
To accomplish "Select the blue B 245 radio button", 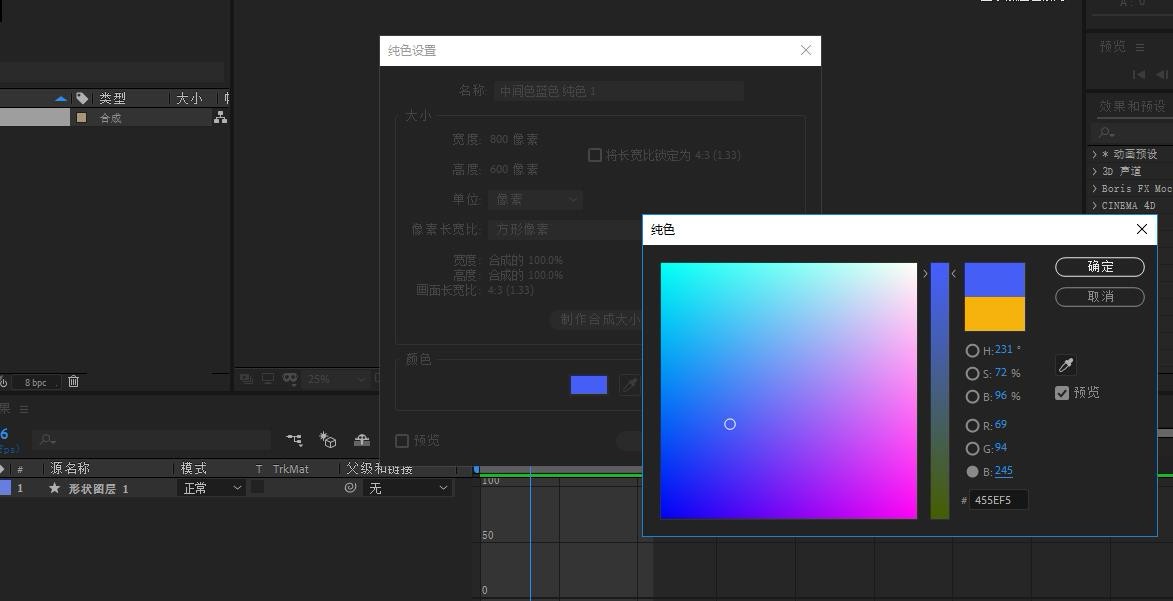I will [973, 472].
